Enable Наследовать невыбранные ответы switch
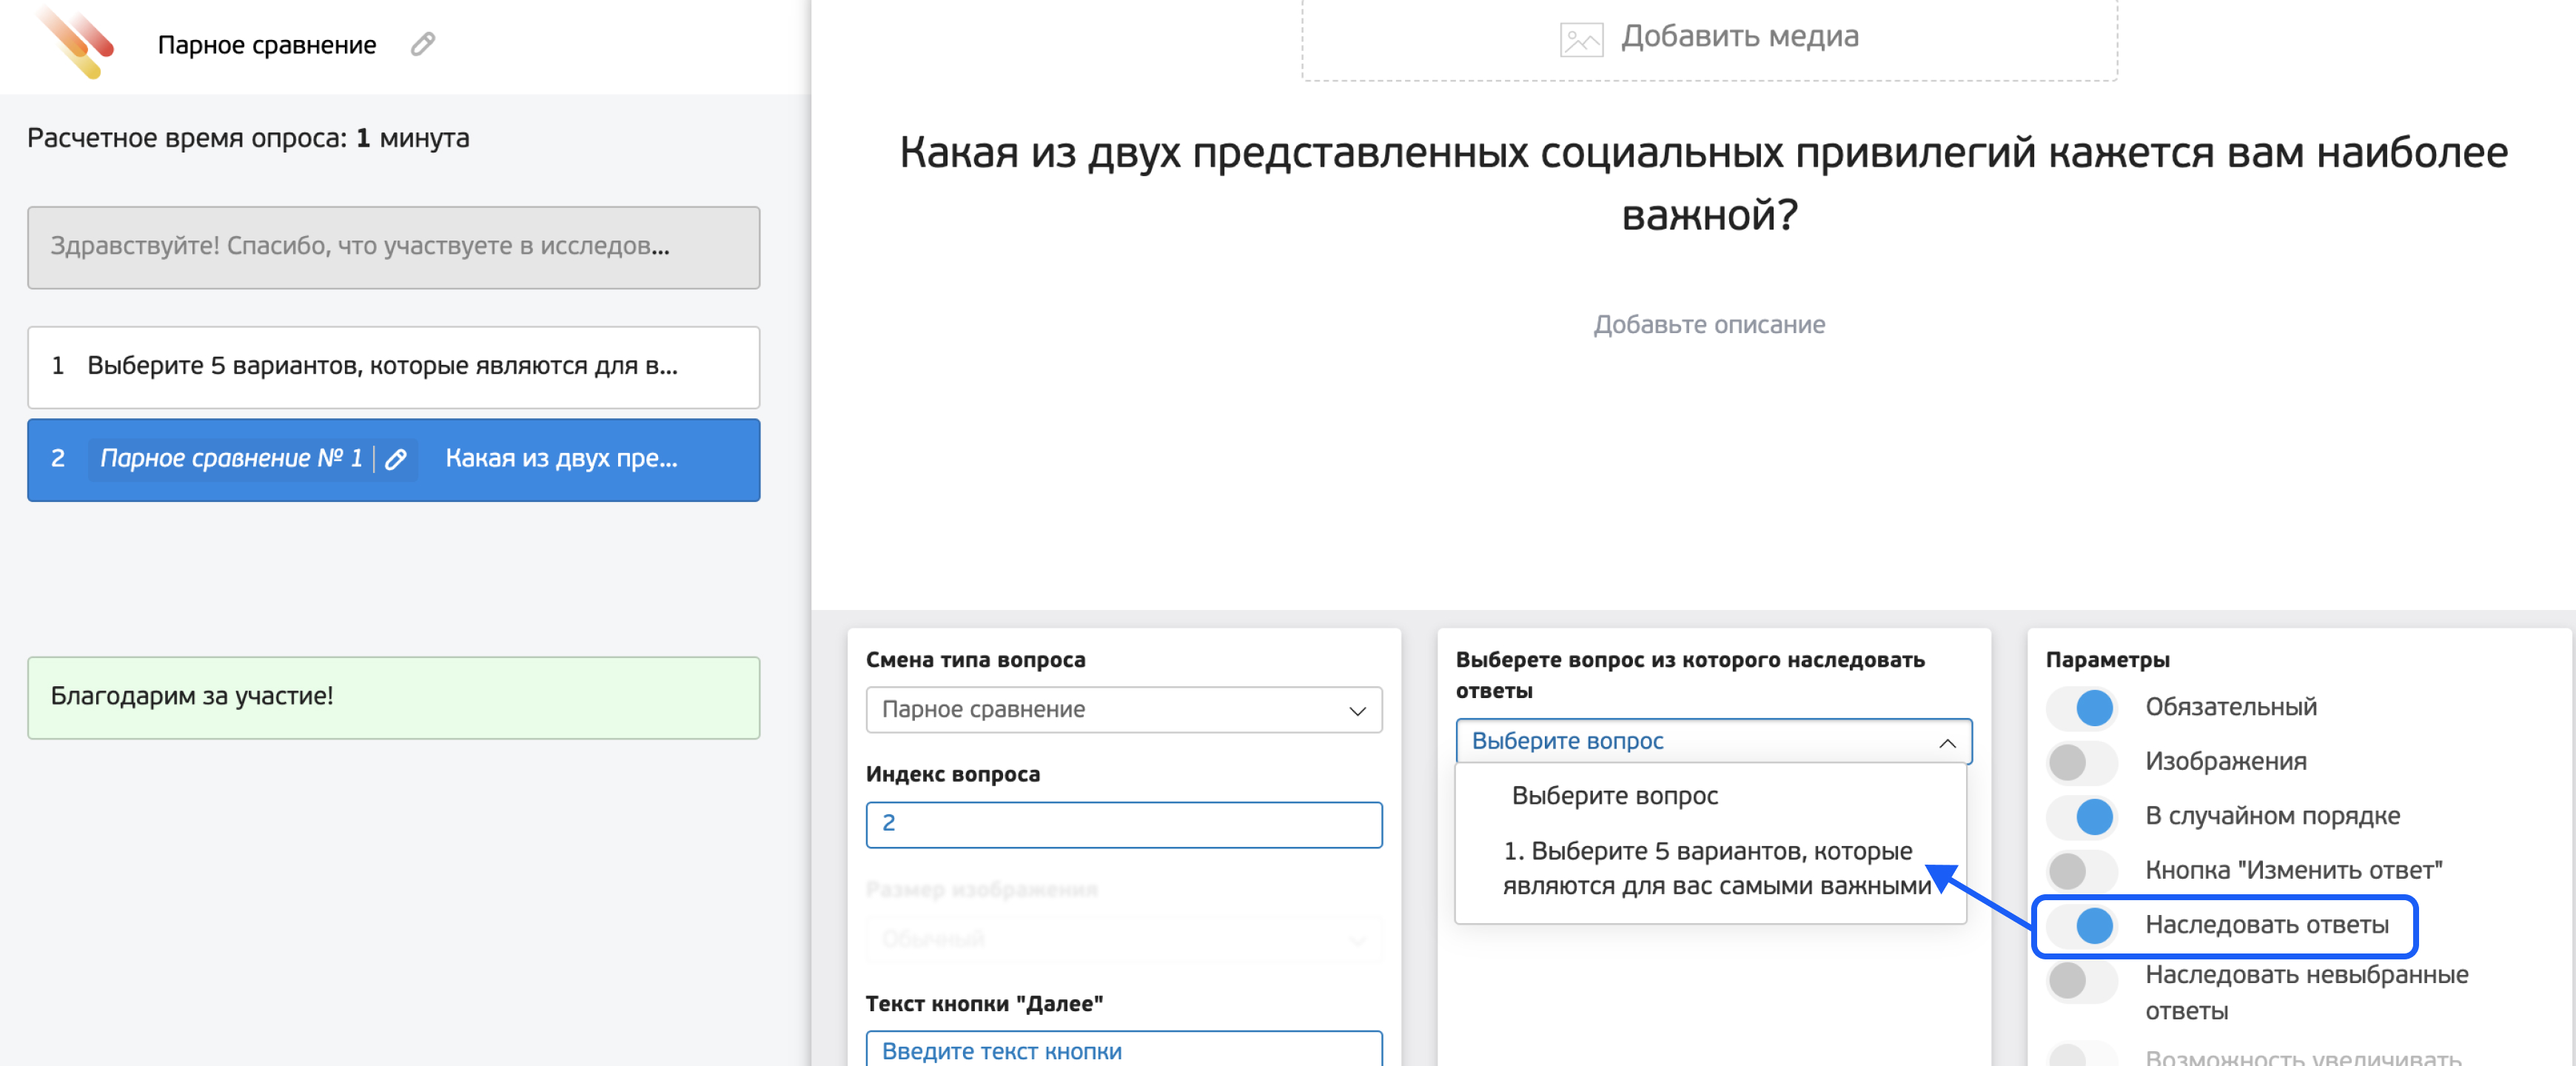Image resolution: width=2576 pixels, height=1066 pixels. tap(2082, 980)
